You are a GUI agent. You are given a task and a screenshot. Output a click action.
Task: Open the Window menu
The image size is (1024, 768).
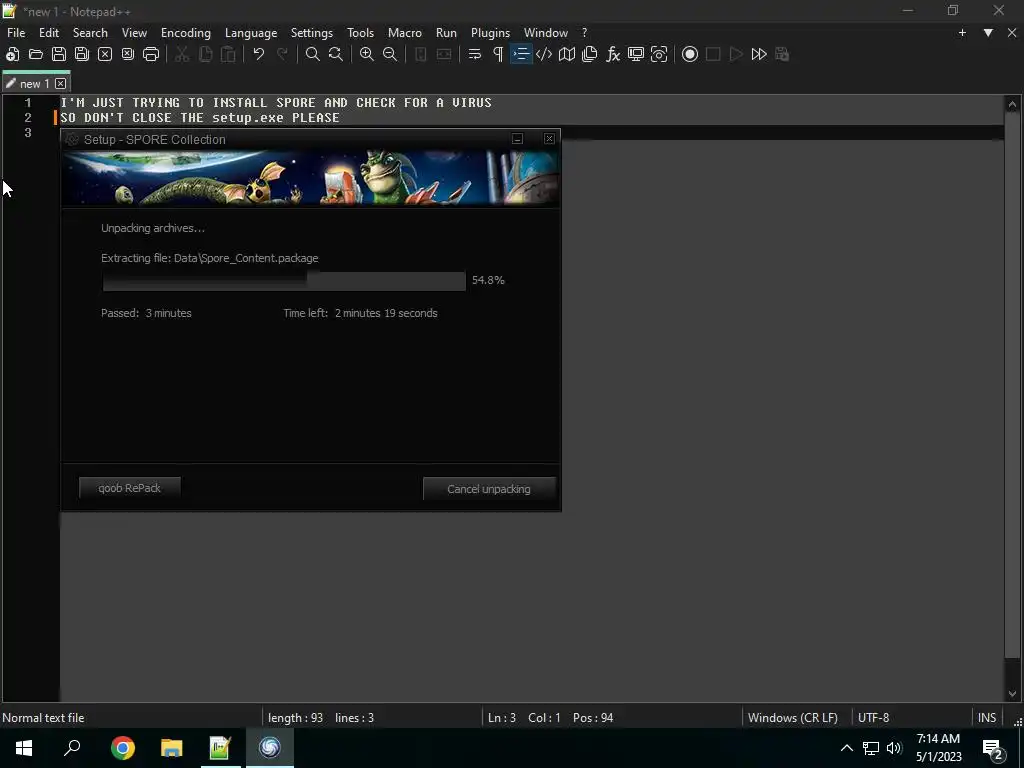545,33
